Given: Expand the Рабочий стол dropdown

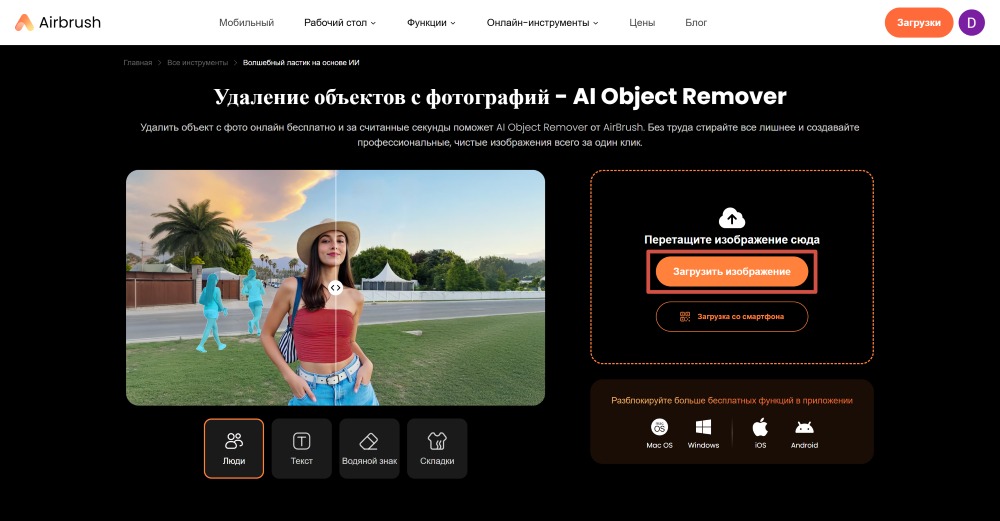Looking at the screenshot, I should 340,22.
